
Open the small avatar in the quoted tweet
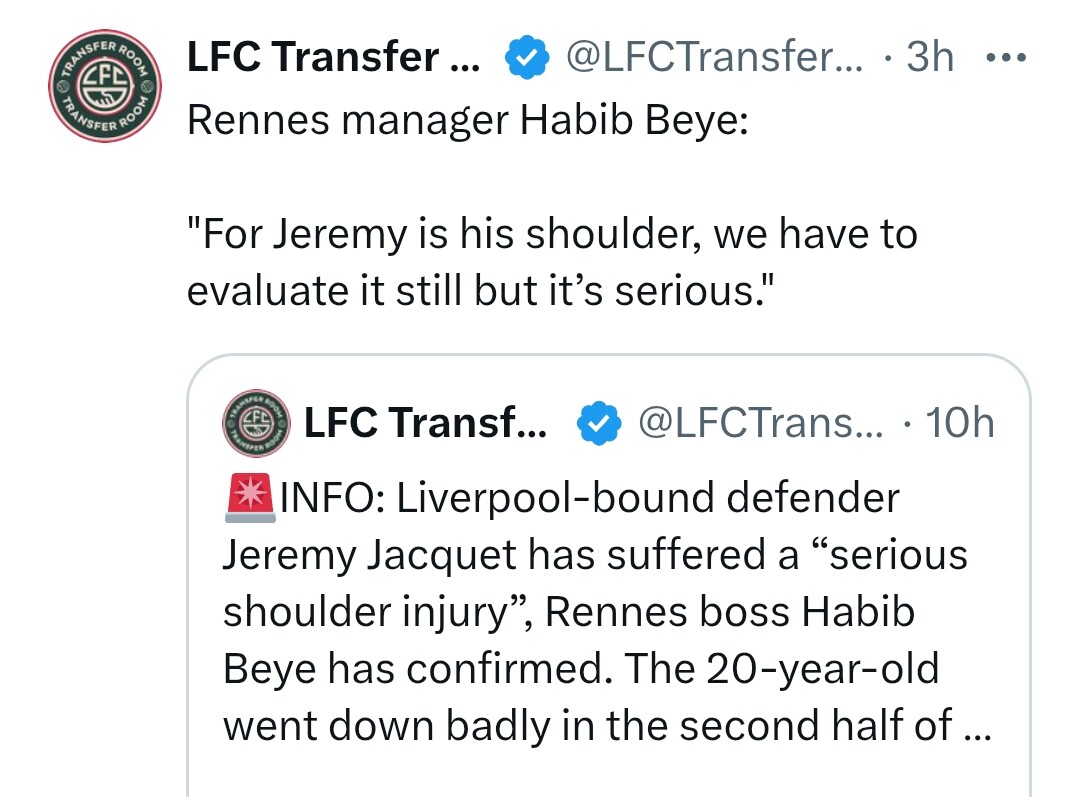[256, 423]
